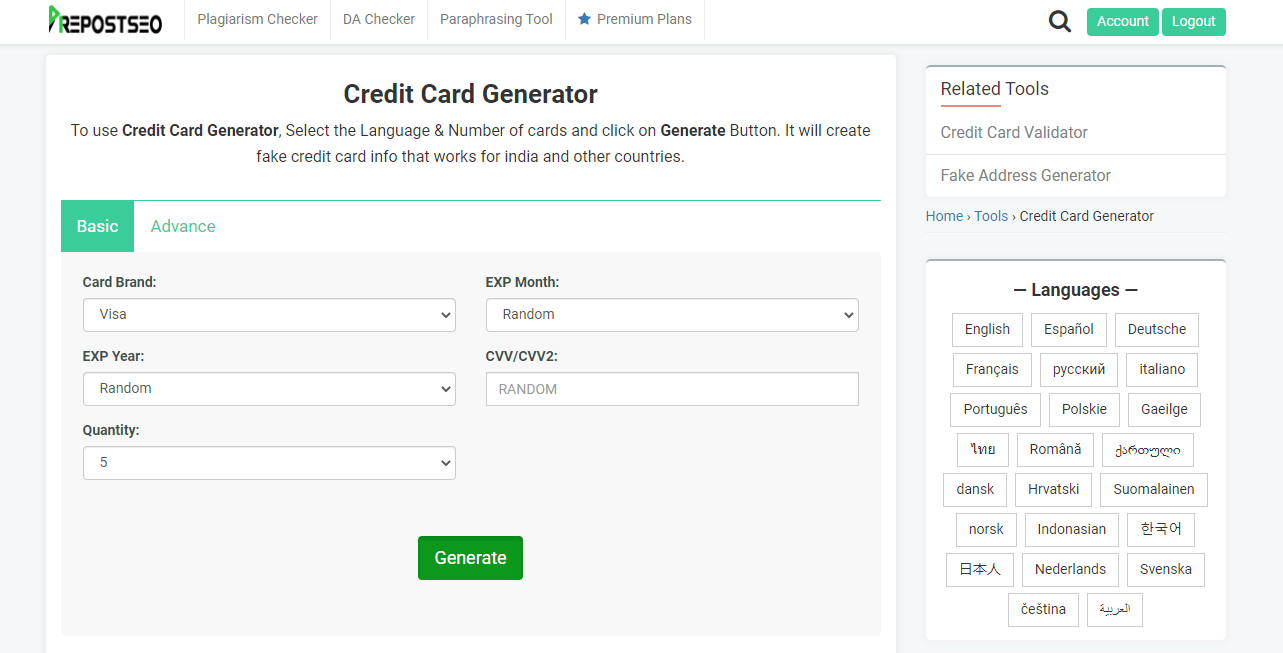Viewport: 1283px width, 653px height.
Task: Open the Plagiarism Checker menu item
Action: tap(257, 18)
